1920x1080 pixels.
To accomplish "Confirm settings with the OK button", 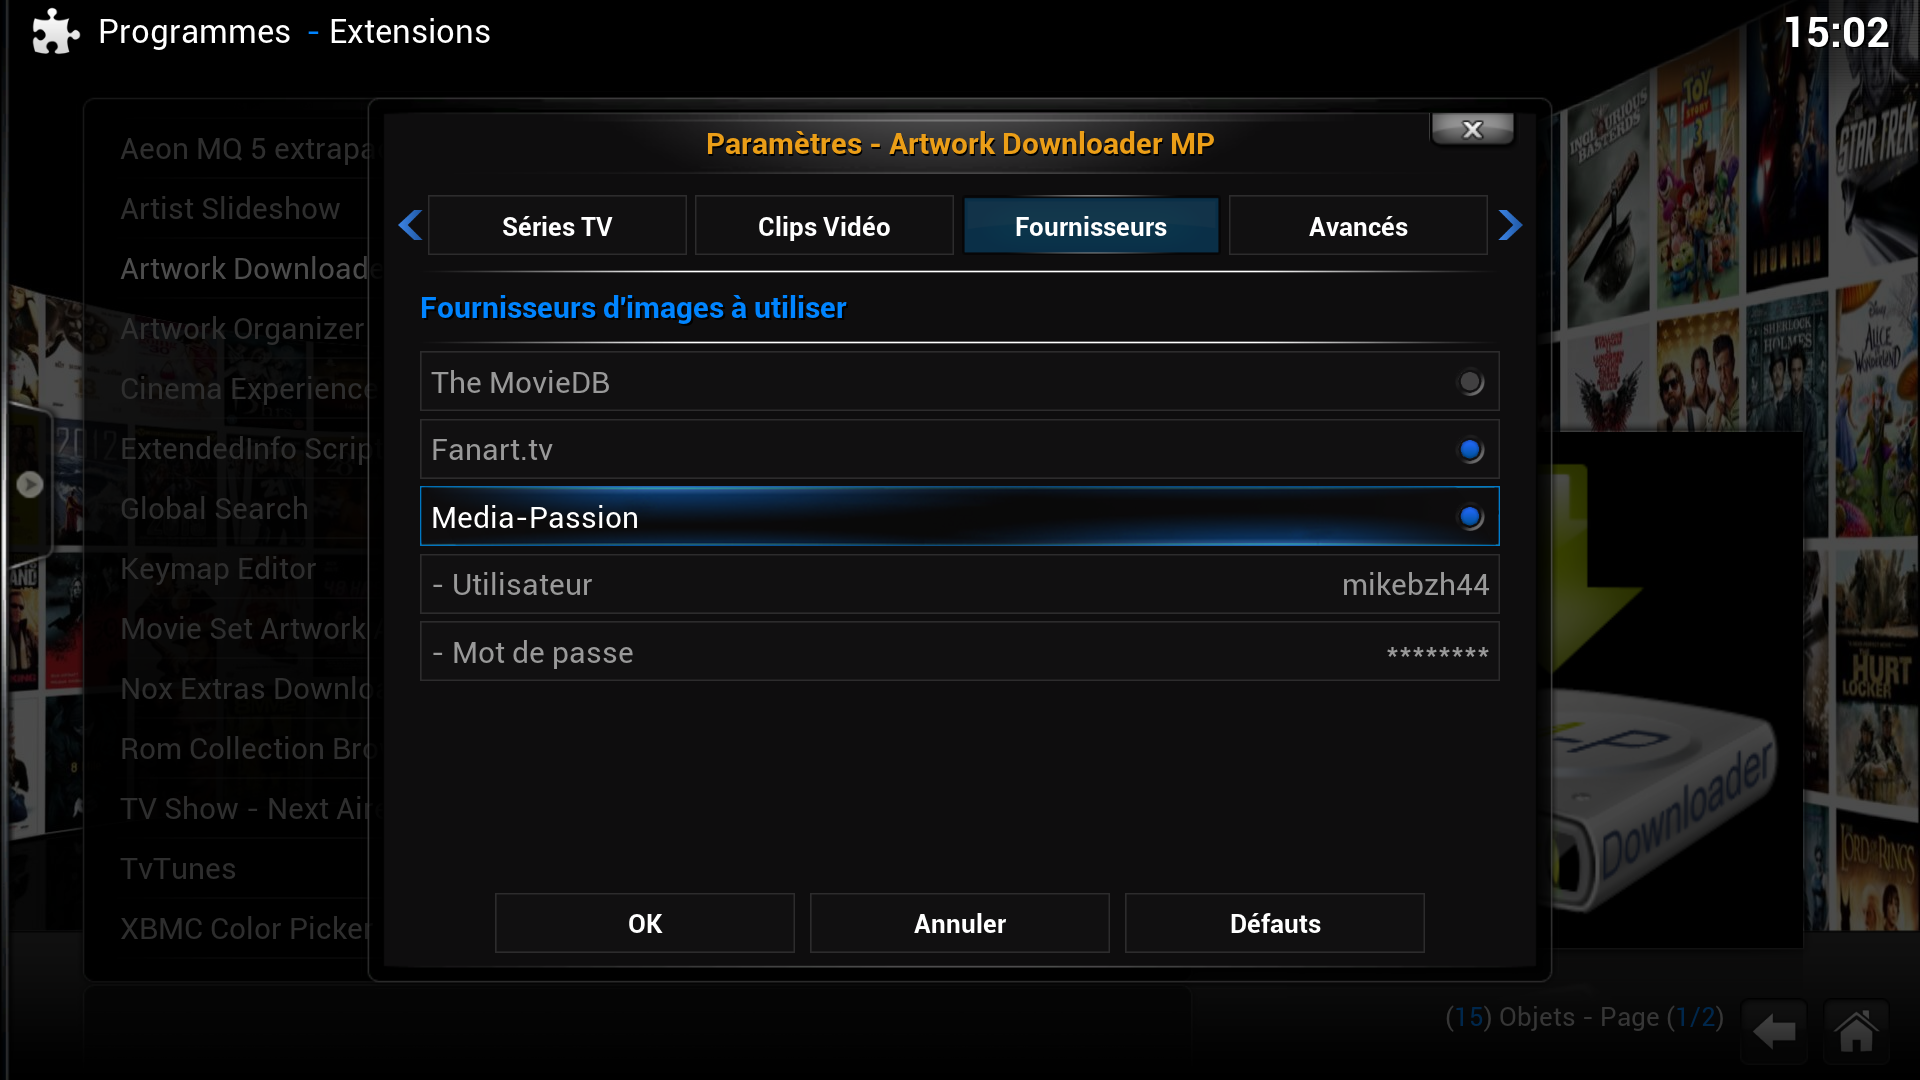I will click(x=645, y=923).
